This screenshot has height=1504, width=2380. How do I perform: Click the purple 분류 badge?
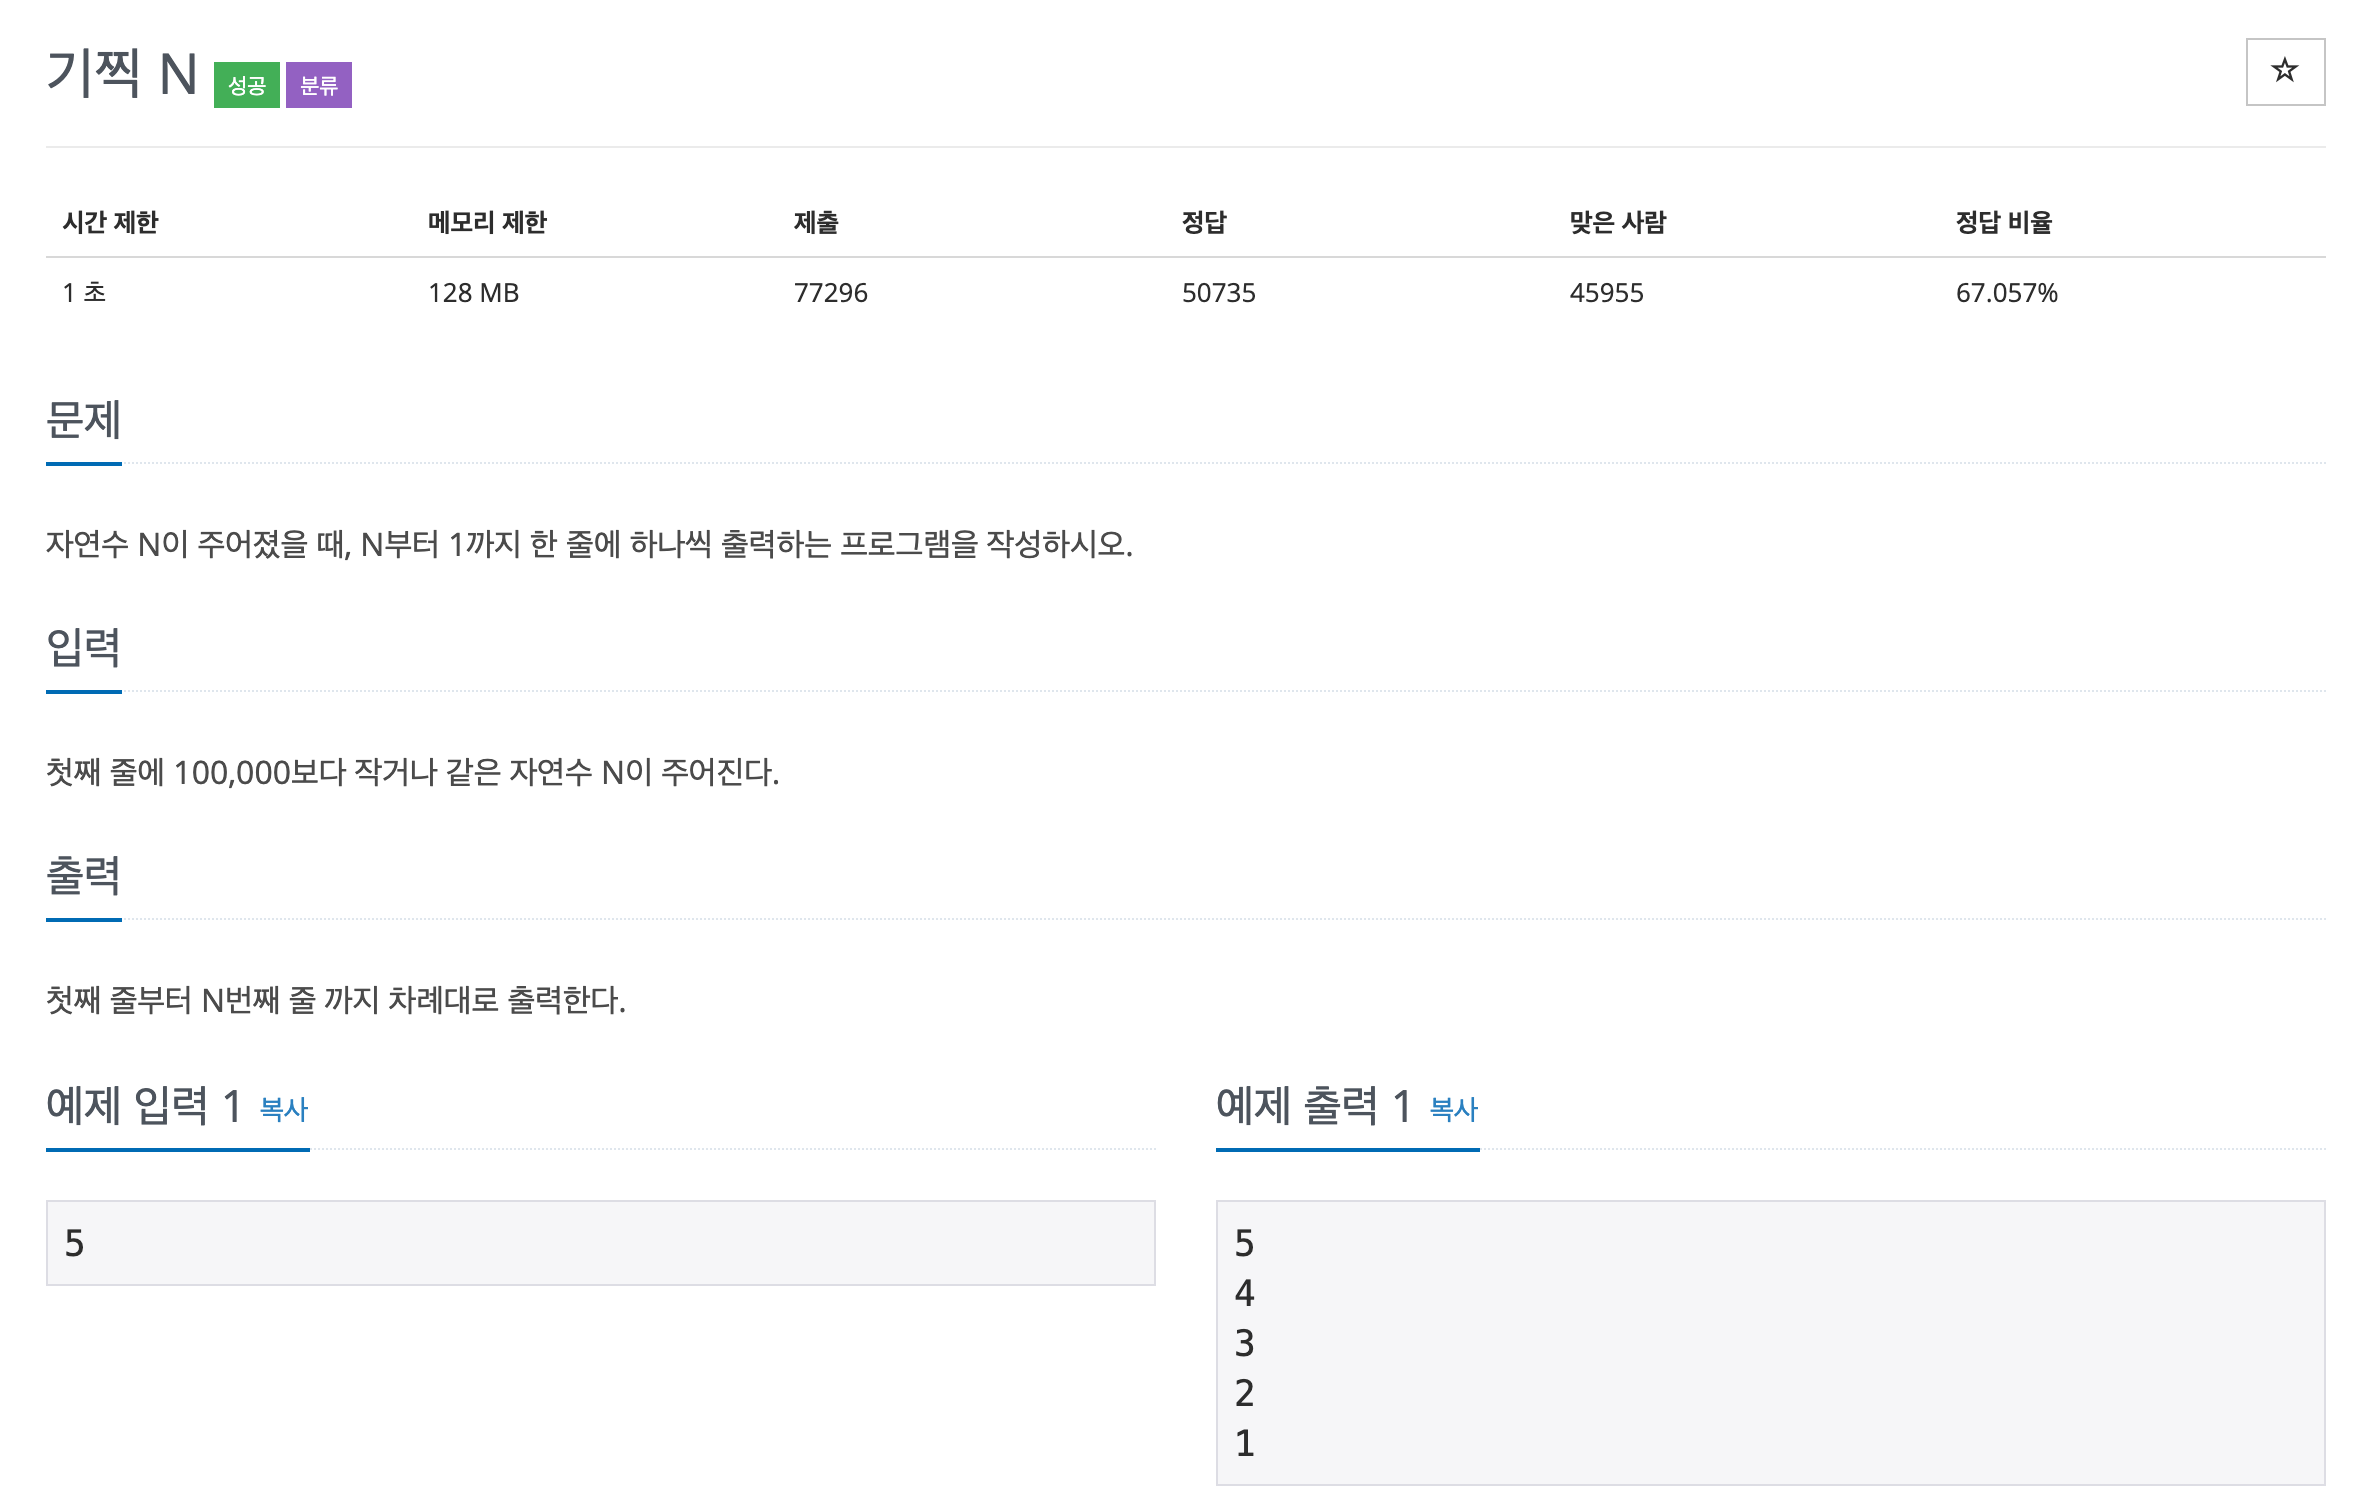coord(320,87)
